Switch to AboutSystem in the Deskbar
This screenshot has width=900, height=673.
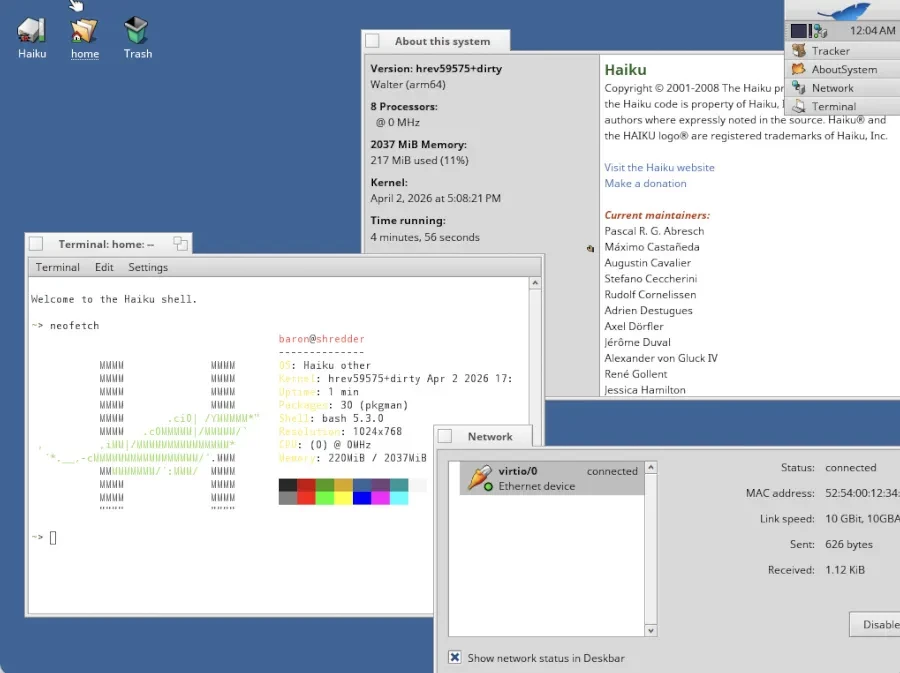click(843, 70)
